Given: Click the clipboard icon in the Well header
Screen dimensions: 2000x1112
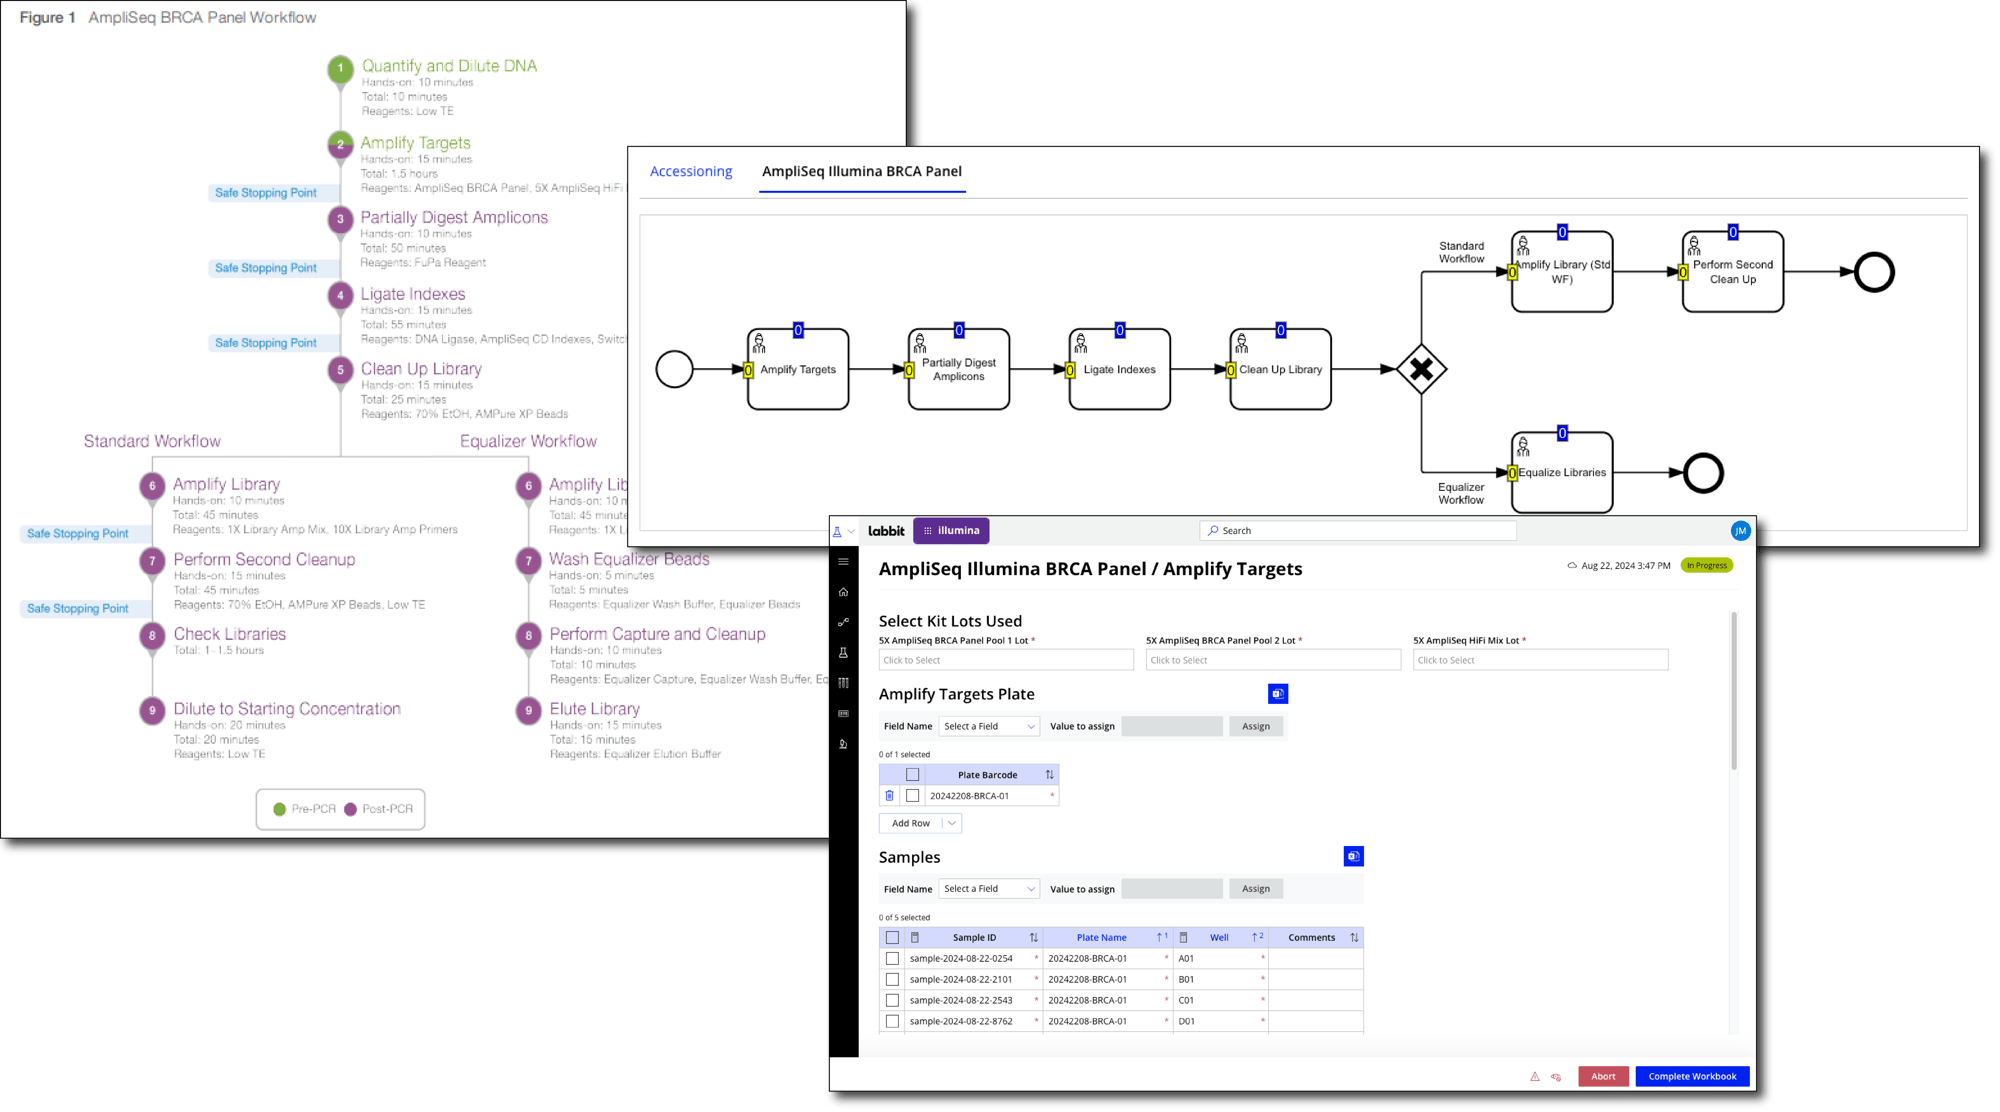Looking at the screenshot, I should tap(1183, 938).
